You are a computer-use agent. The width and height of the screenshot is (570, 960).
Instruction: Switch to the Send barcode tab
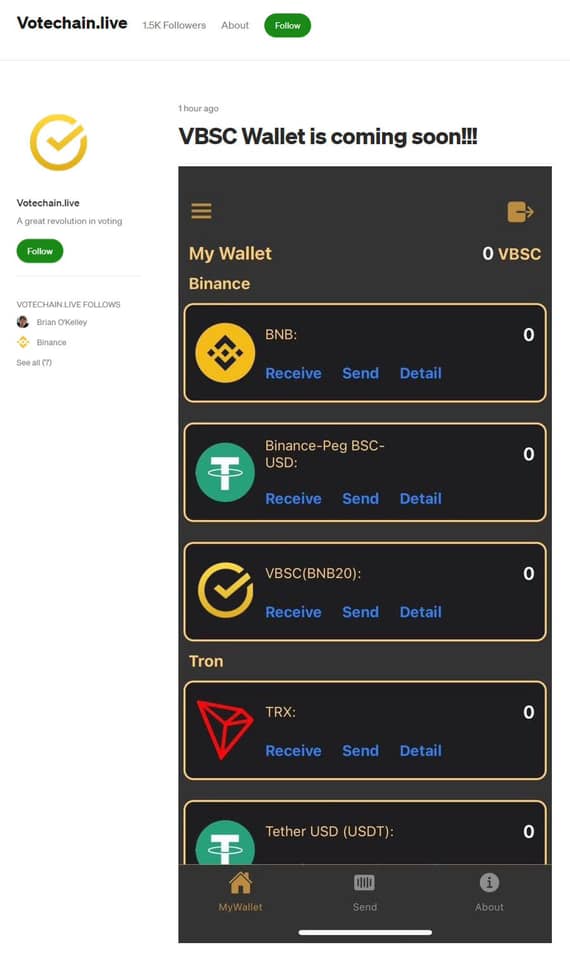[364, 892]
